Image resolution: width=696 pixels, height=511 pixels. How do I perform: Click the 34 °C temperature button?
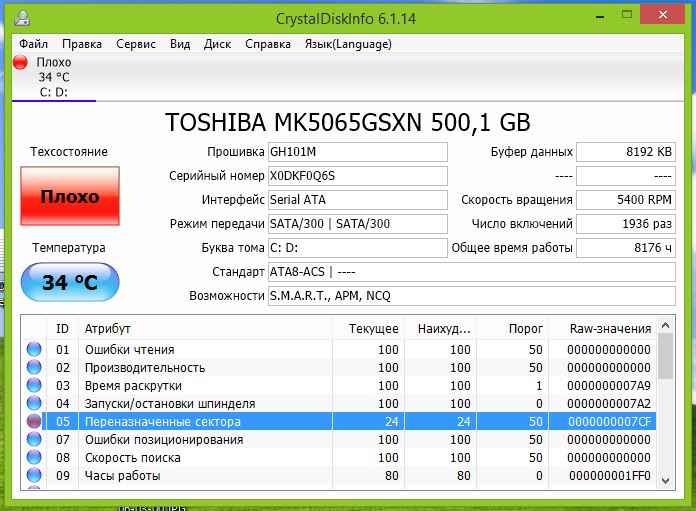point(69,283)
